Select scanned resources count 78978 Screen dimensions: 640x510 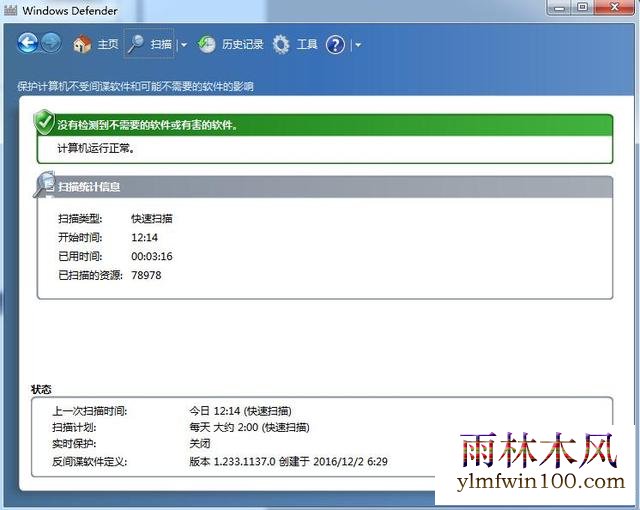[x=146, y=275]
